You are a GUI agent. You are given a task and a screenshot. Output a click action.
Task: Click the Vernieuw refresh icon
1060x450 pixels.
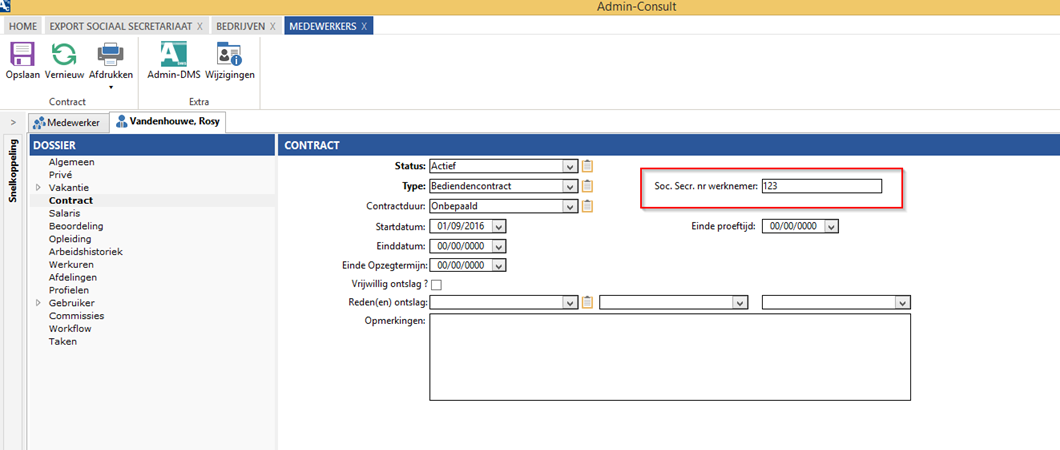point(64,55)
